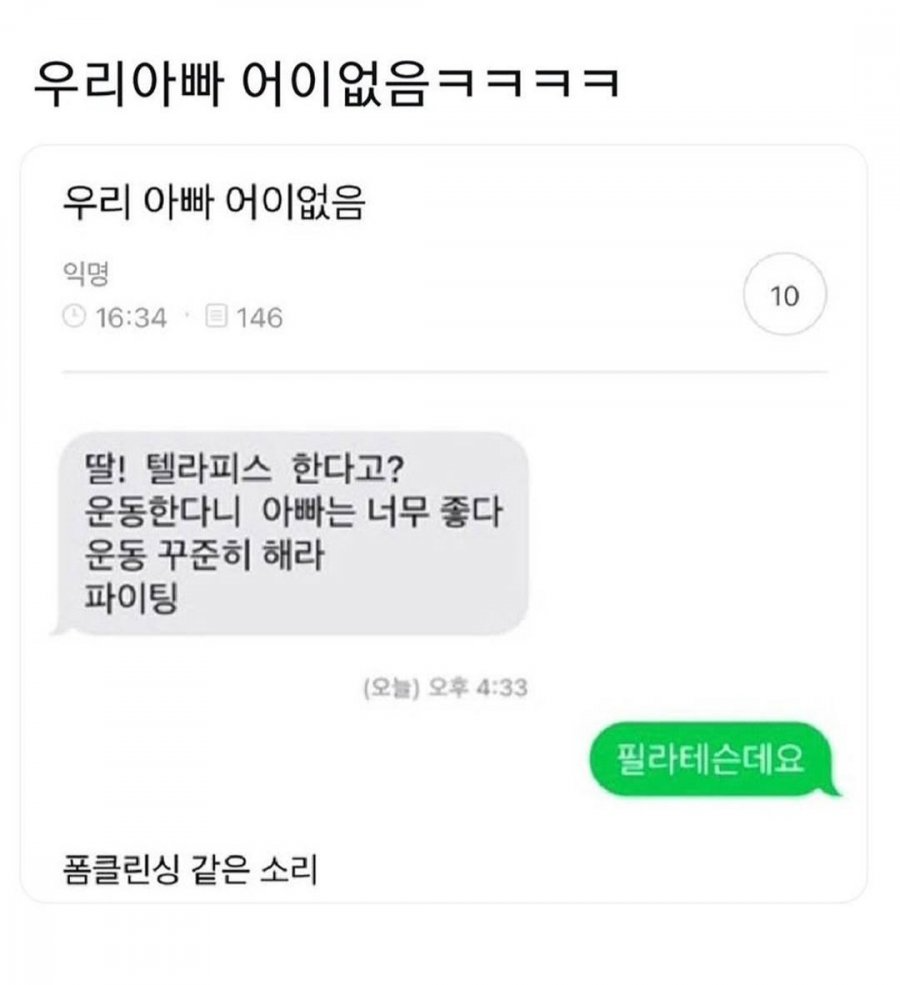The width and height of the screenshot is (900, 985).
Task: Click the view count icon beside 146
Action: click(216, 316)
